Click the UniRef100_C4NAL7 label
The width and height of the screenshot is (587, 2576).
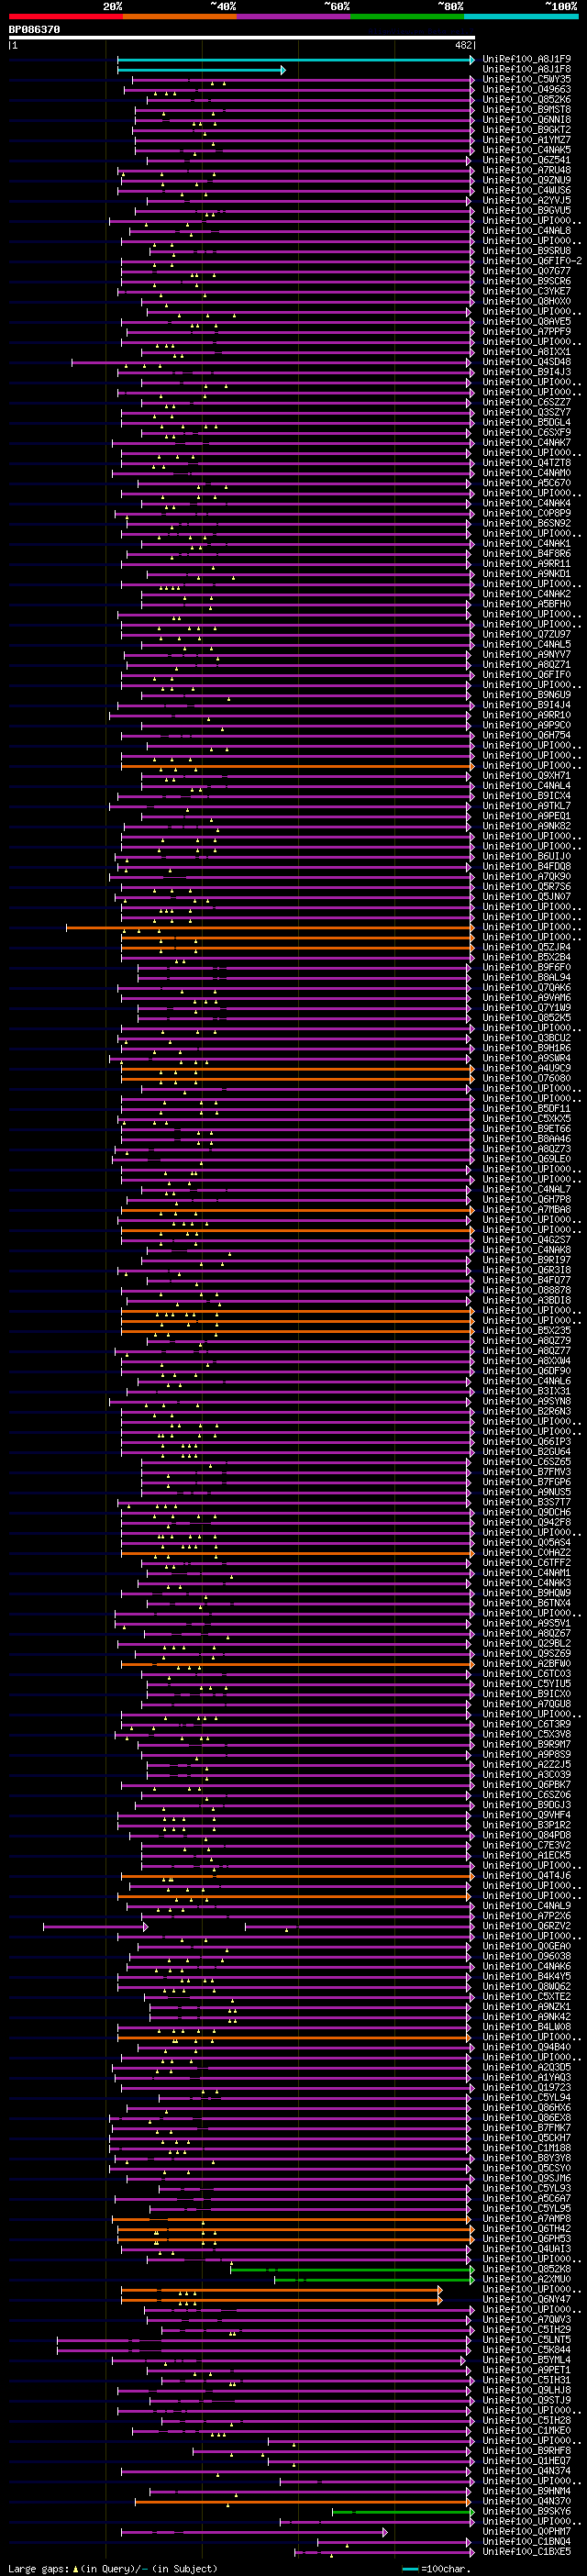tap(526, 1189)
